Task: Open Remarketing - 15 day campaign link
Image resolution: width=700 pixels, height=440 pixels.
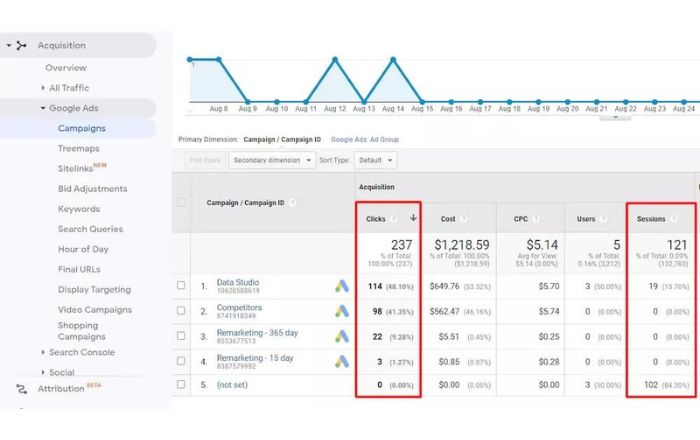Action: (255, 358)
